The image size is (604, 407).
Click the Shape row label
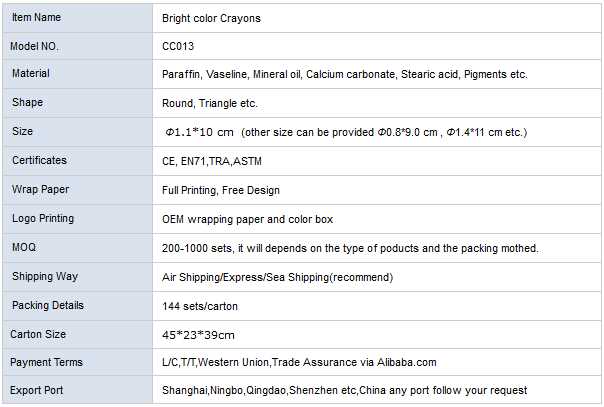pos(28,103)
